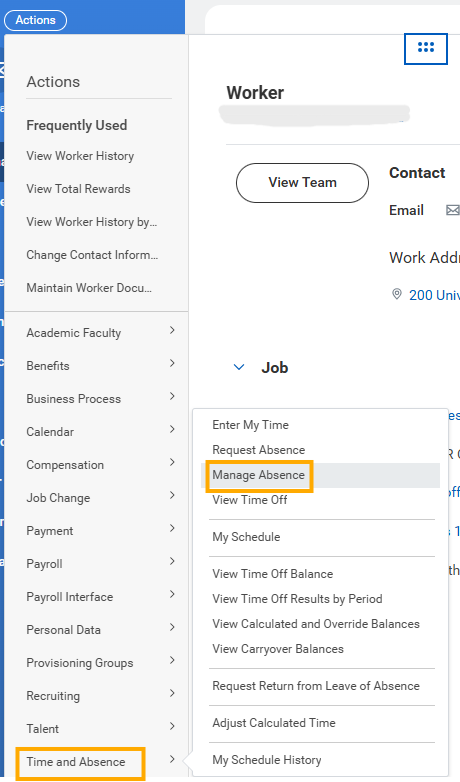This screenshot has width=460, height=782.
Task: Expand the Time and Absence submenu arrow
Action: pyautogui.click(x=172, y=760)
